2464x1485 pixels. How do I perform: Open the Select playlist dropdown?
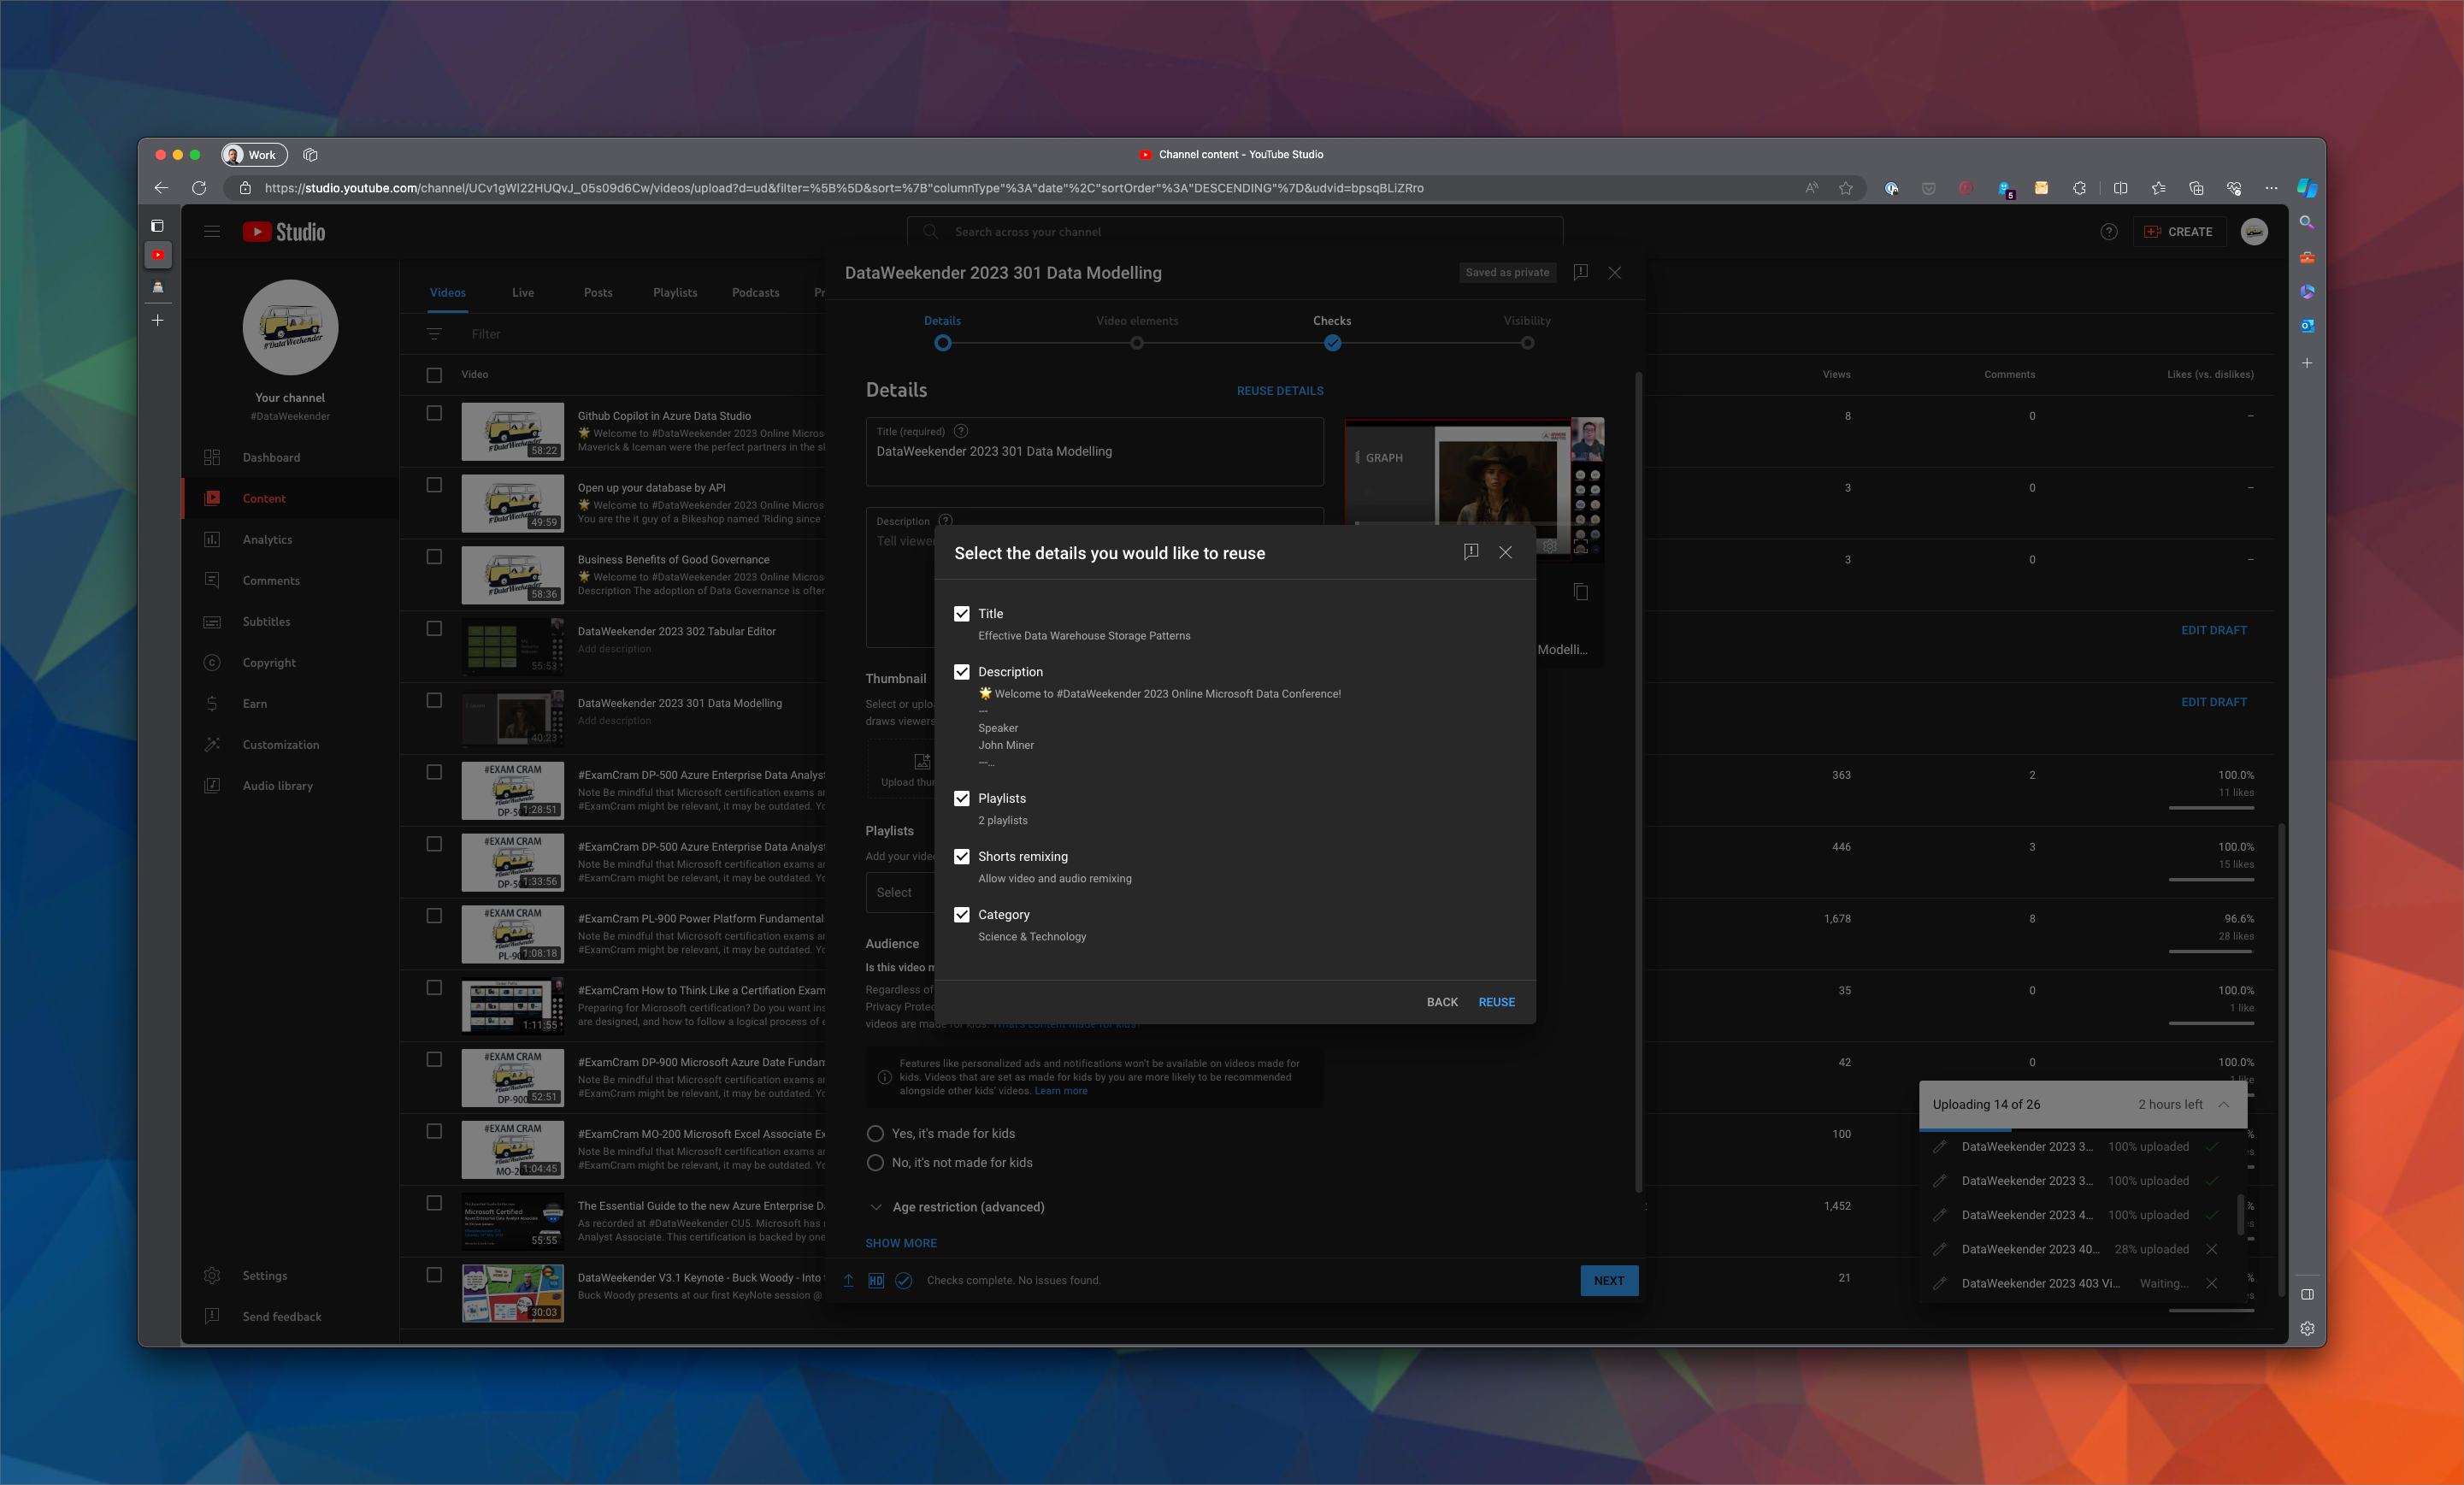(897, 892)
